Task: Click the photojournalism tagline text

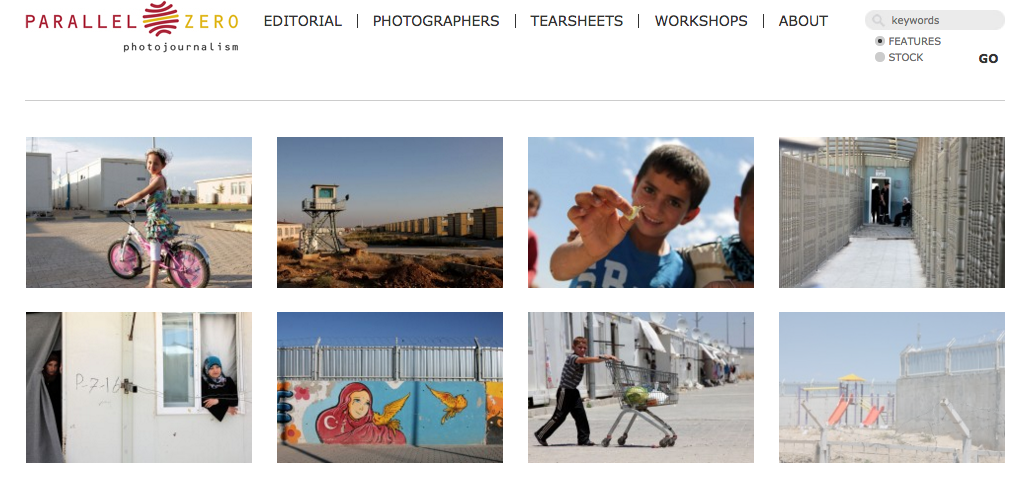Action: click(x=181, y=47)
